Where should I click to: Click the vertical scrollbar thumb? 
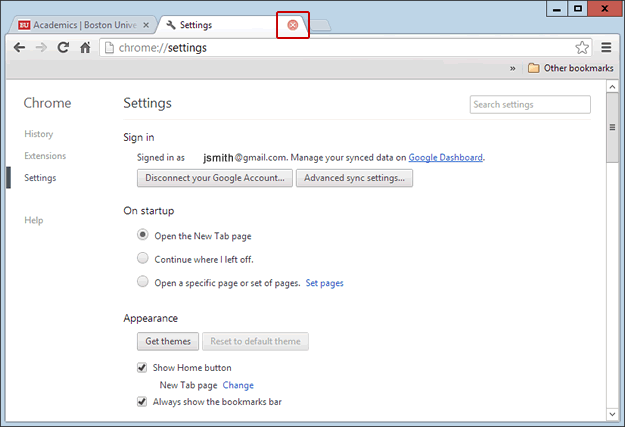(612, 128)
